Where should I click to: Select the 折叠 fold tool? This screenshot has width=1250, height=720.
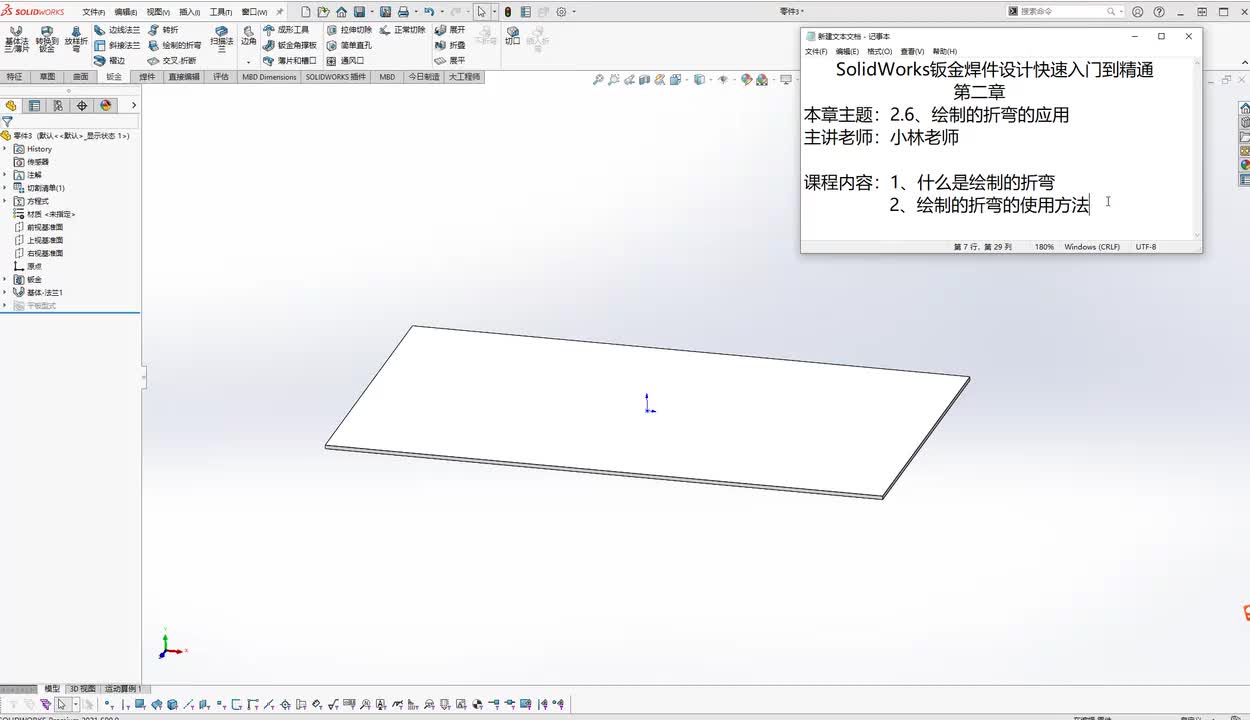(450, 45)
